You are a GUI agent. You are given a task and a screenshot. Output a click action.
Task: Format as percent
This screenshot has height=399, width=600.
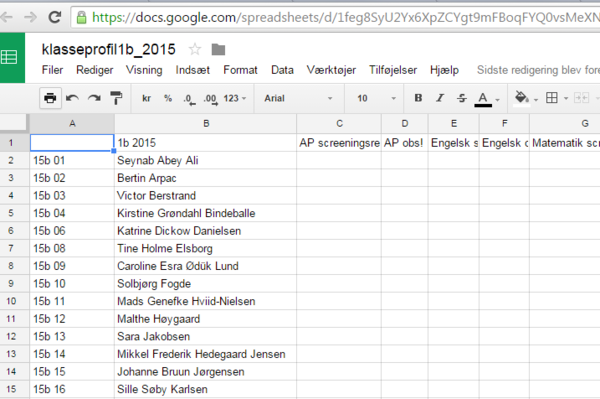pyautogui.click(x=168, y=98)
